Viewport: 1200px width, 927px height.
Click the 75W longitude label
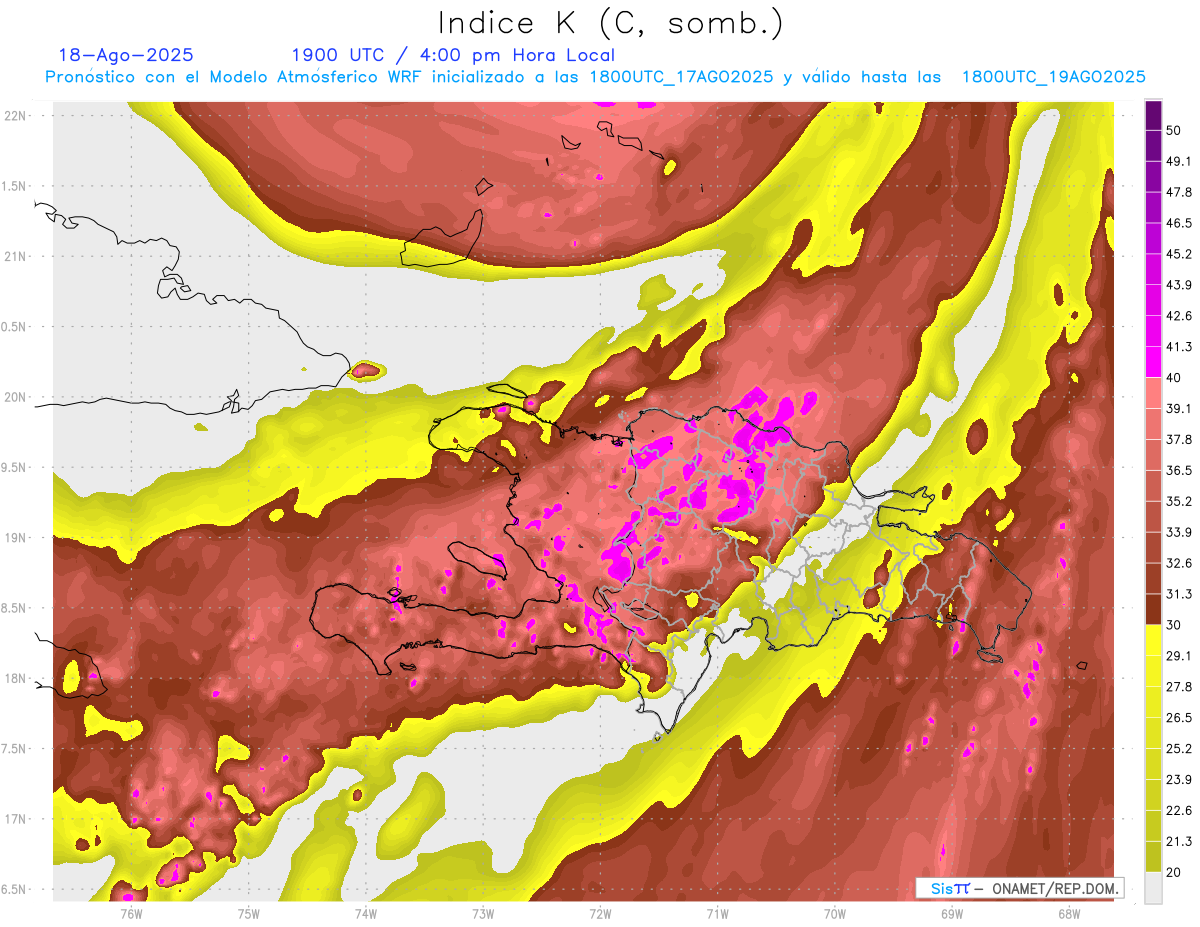coord(249,913)
